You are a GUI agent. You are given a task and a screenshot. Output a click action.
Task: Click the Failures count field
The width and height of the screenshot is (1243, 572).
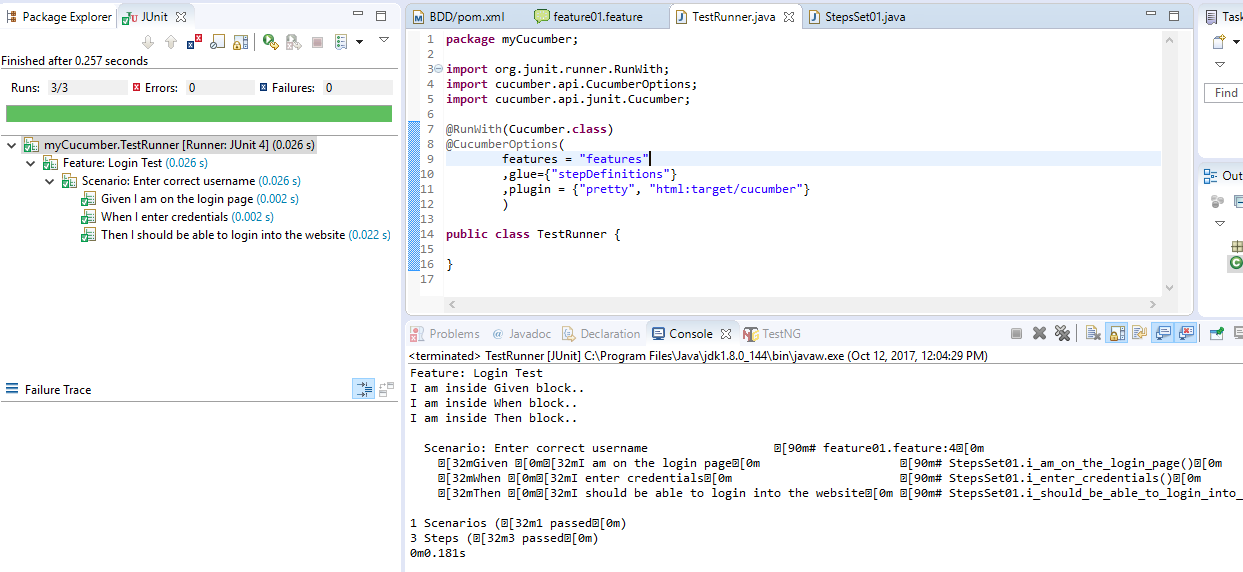(357, 88)
